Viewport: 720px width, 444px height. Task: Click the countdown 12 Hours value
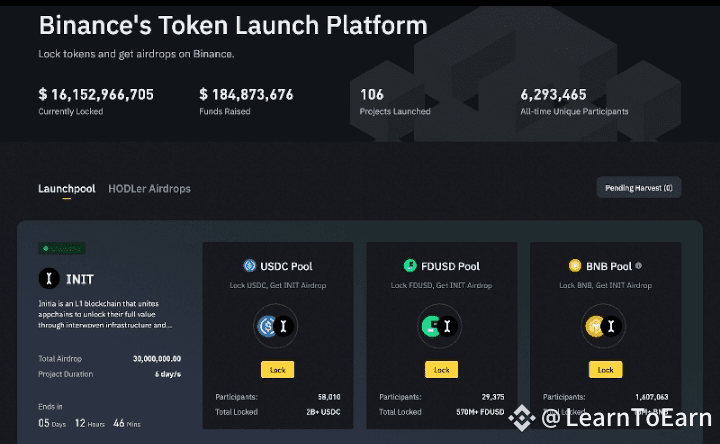(90, 423)
